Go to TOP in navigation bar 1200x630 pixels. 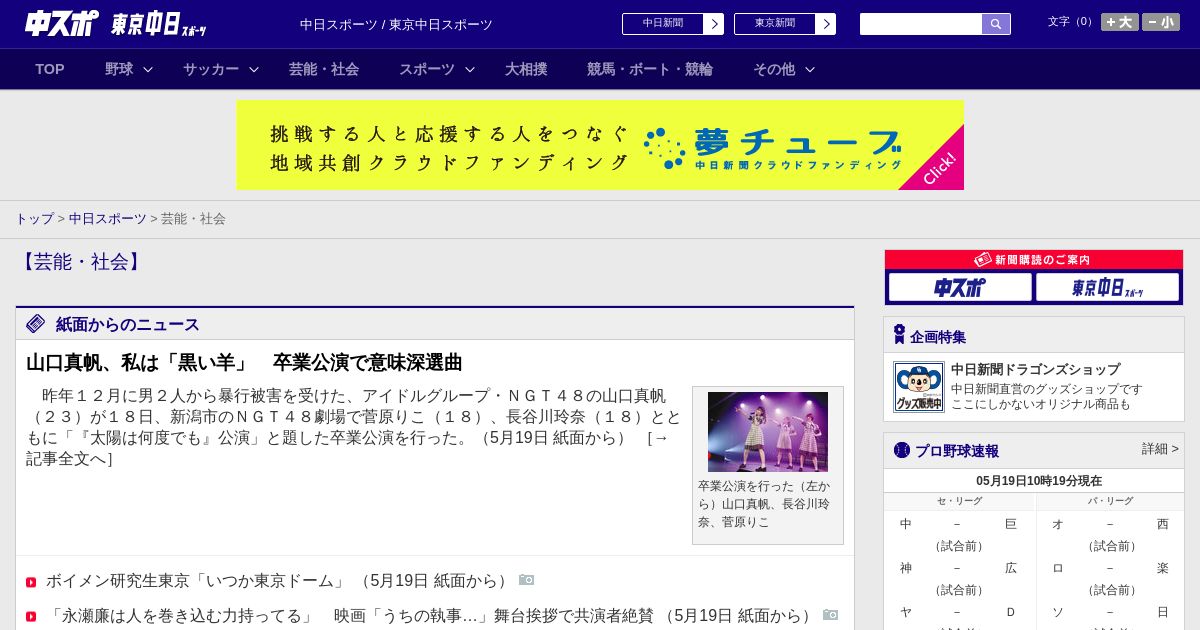[50, 69]
